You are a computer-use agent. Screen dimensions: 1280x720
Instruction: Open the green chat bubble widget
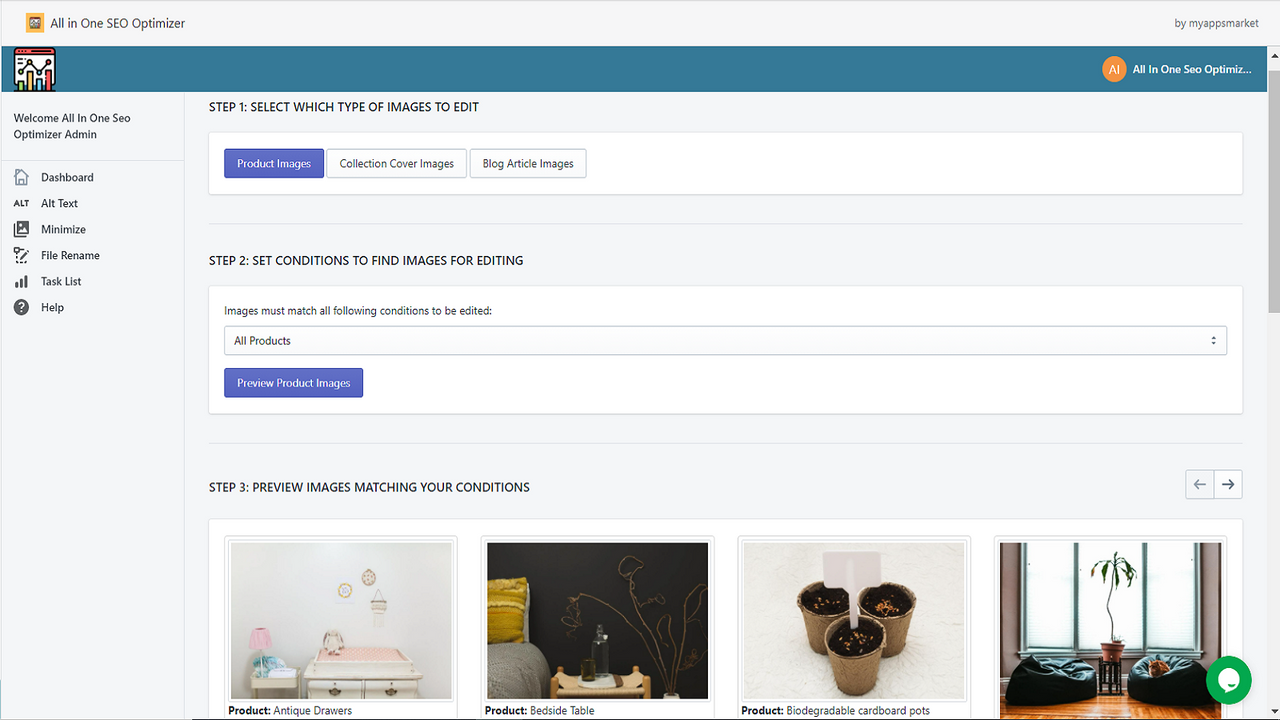click(1228, 680)
